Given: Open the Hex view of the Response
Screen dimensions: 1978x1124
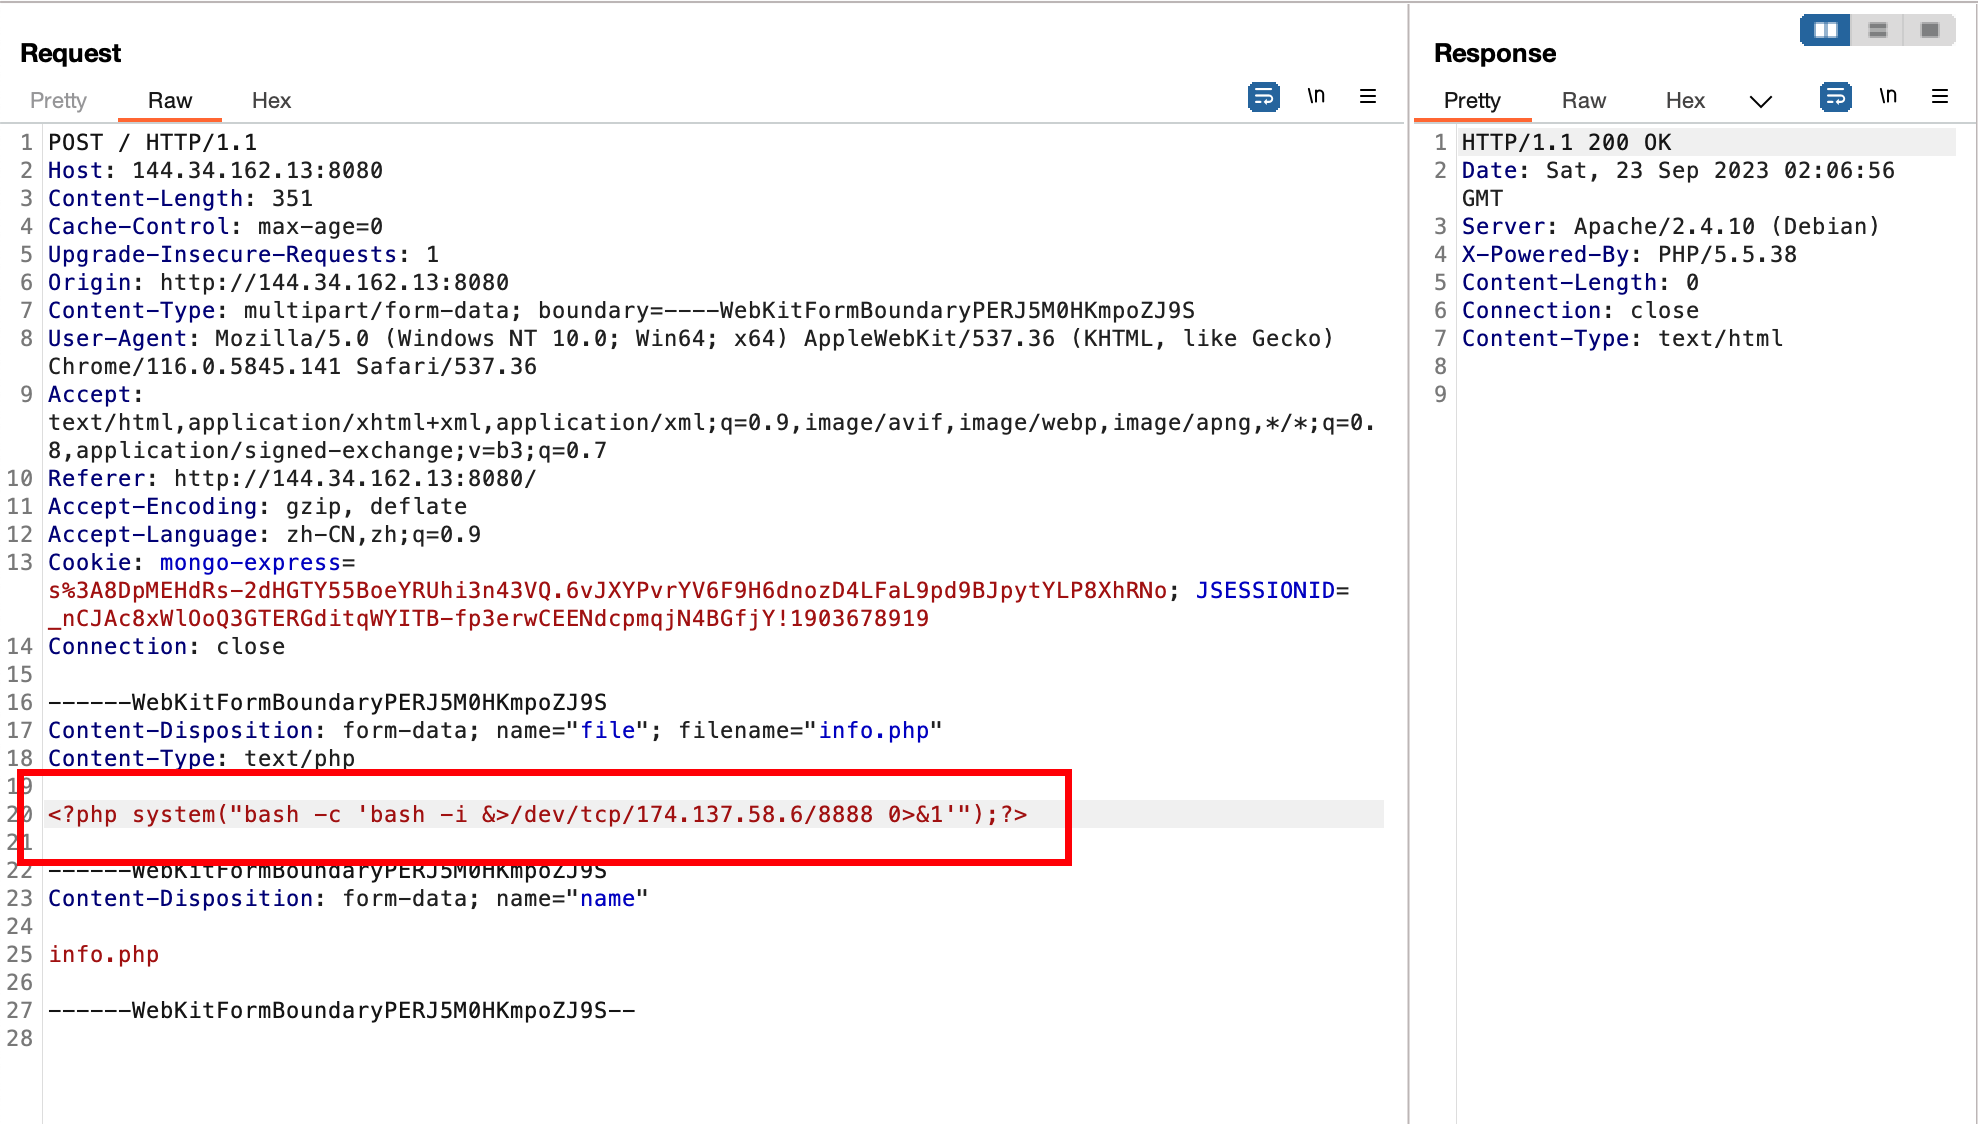Looking at the screenshot, I should click(x=1685, y=100).
